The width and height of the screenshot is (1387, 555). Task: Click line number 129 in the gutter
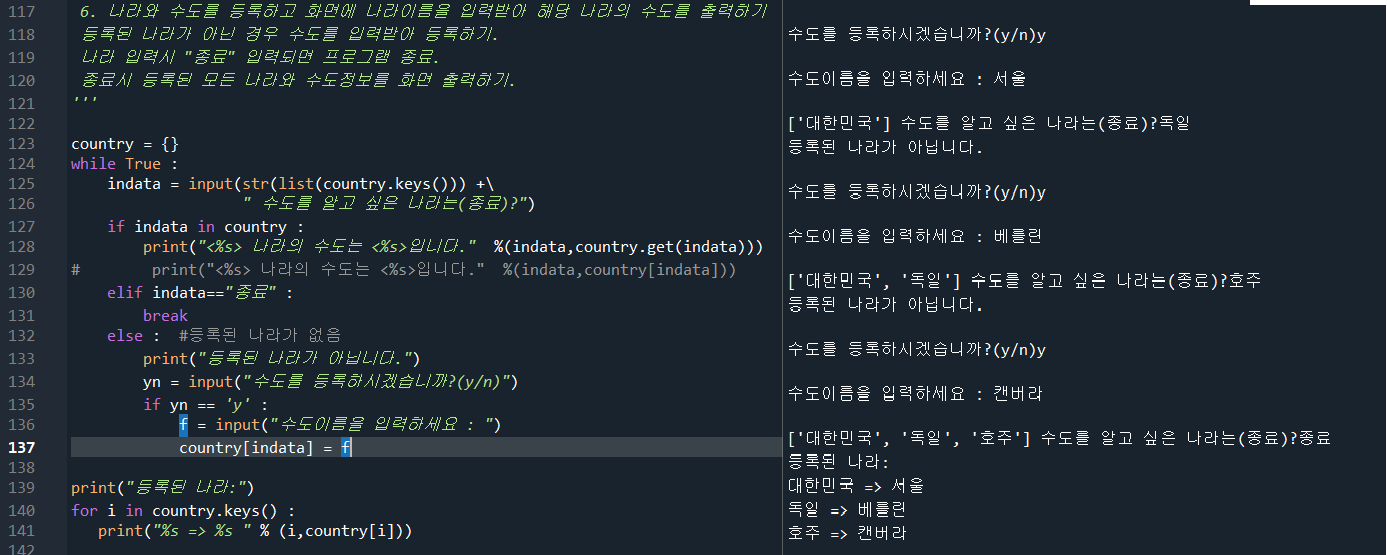pyautogui.click(x=21, y=270)
